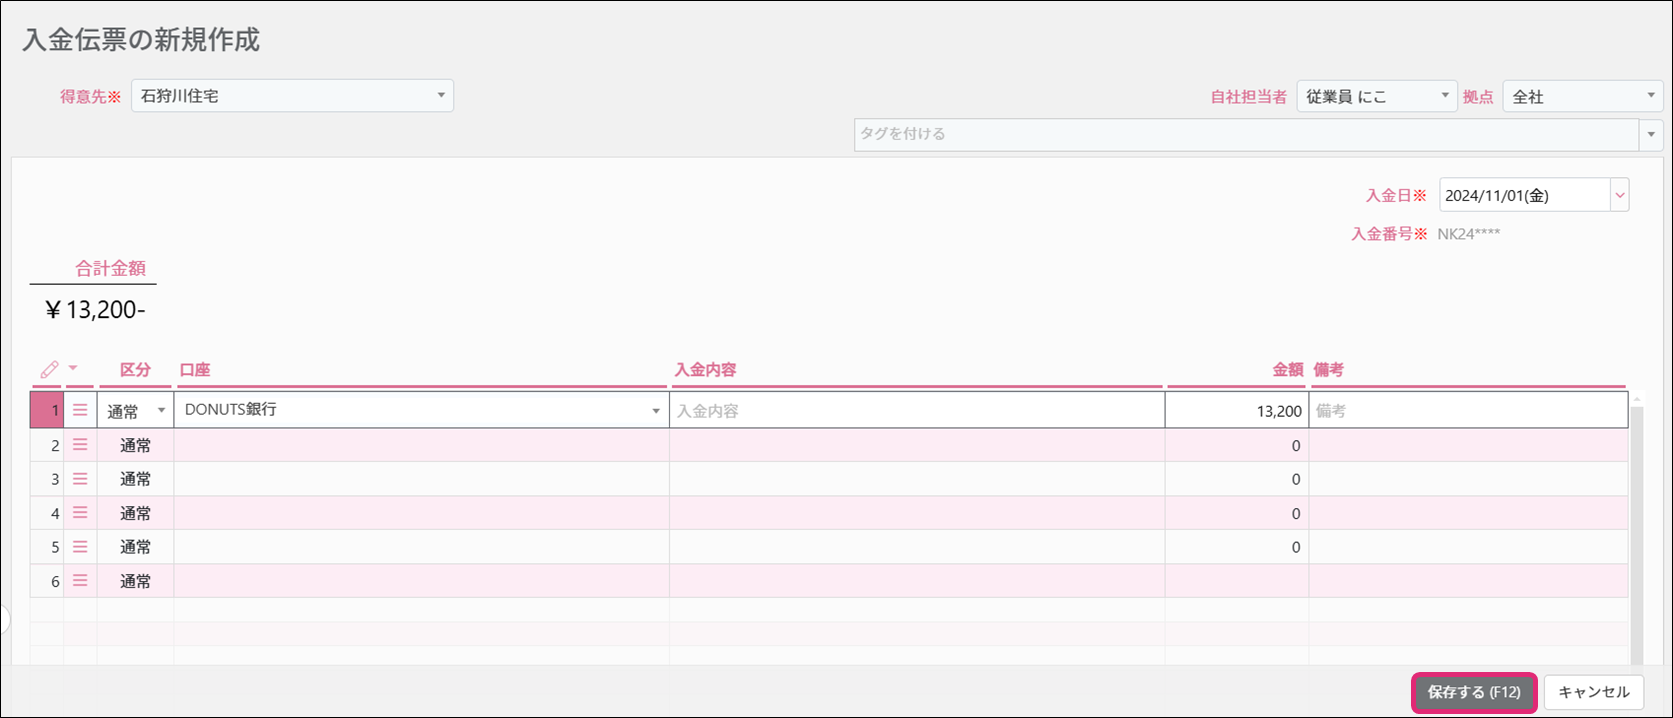The width and height of the screenshot is (1673, 718).
Task: Select row number 3 cell
Action: click(x=47, y=479)
